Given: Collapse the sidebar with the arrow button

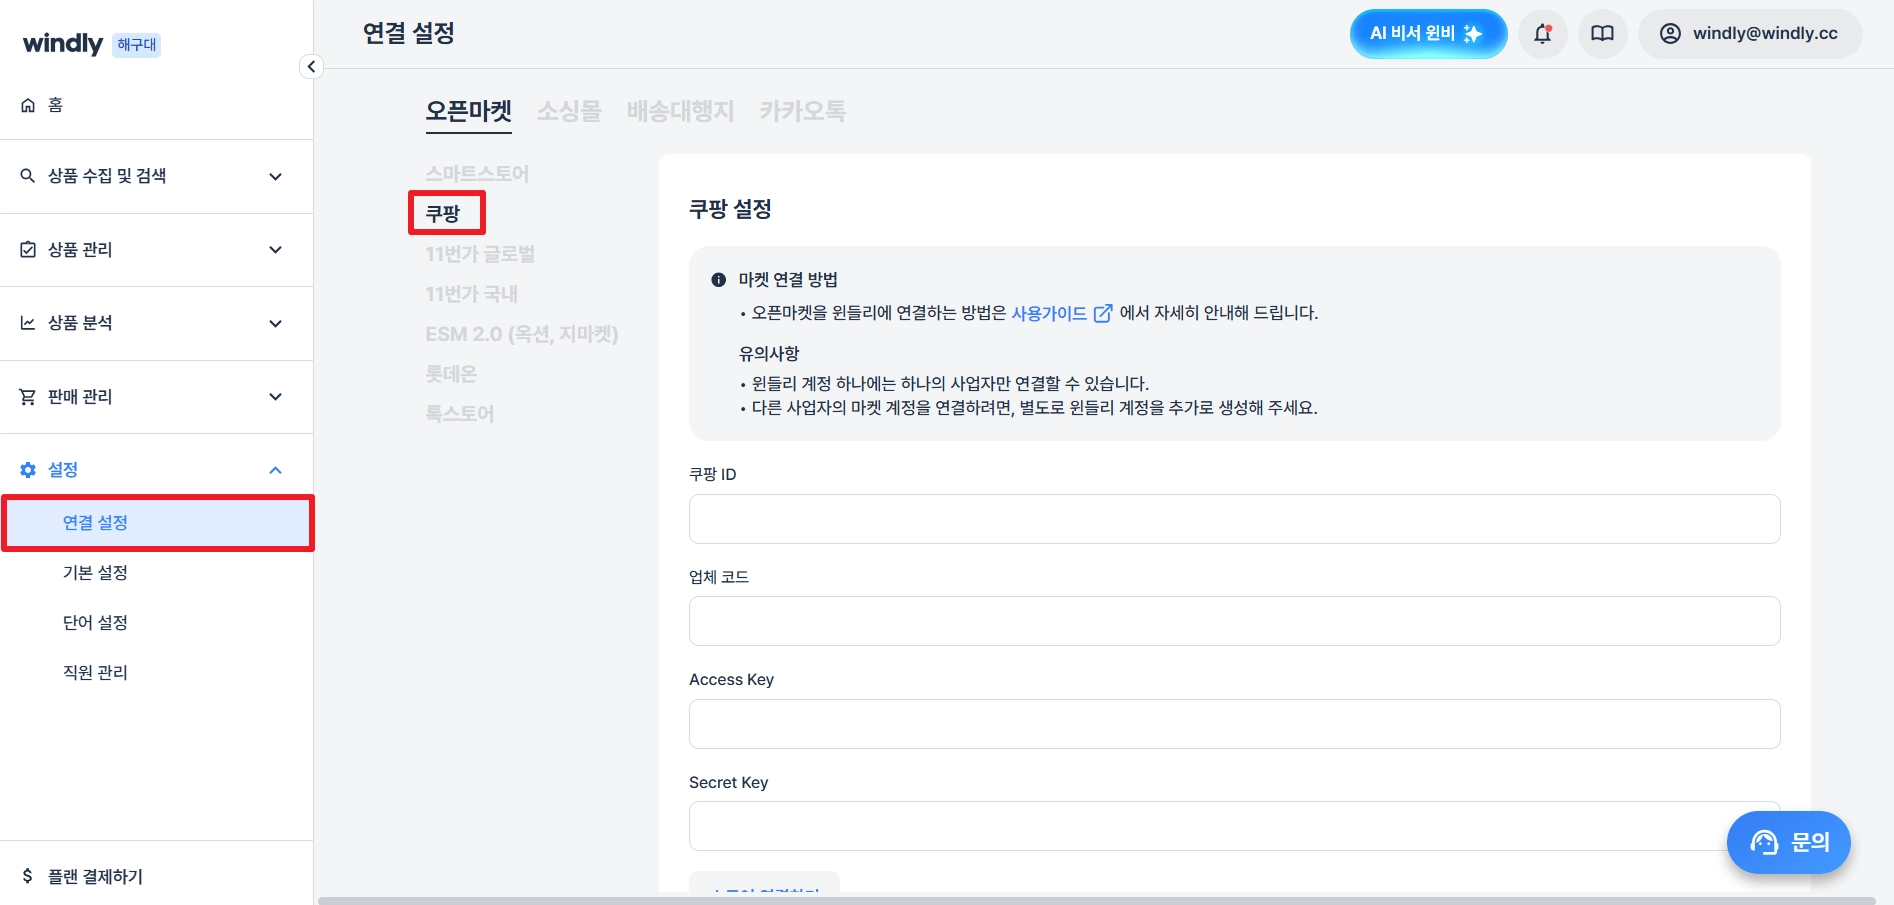Looking at the screenshot, I should (311, 66).
